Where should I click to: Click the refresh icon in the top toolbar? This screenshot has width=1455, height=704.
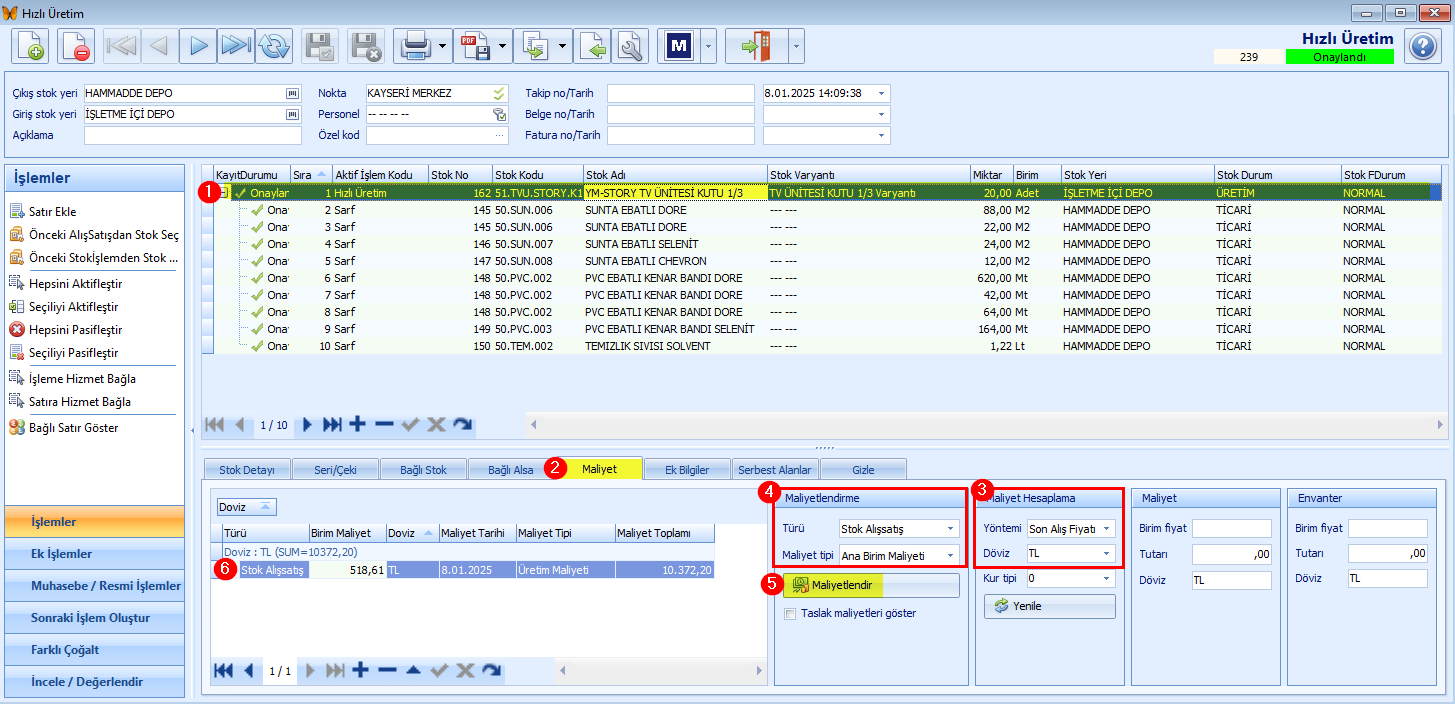pyautogui.click(x=274, y=46)
